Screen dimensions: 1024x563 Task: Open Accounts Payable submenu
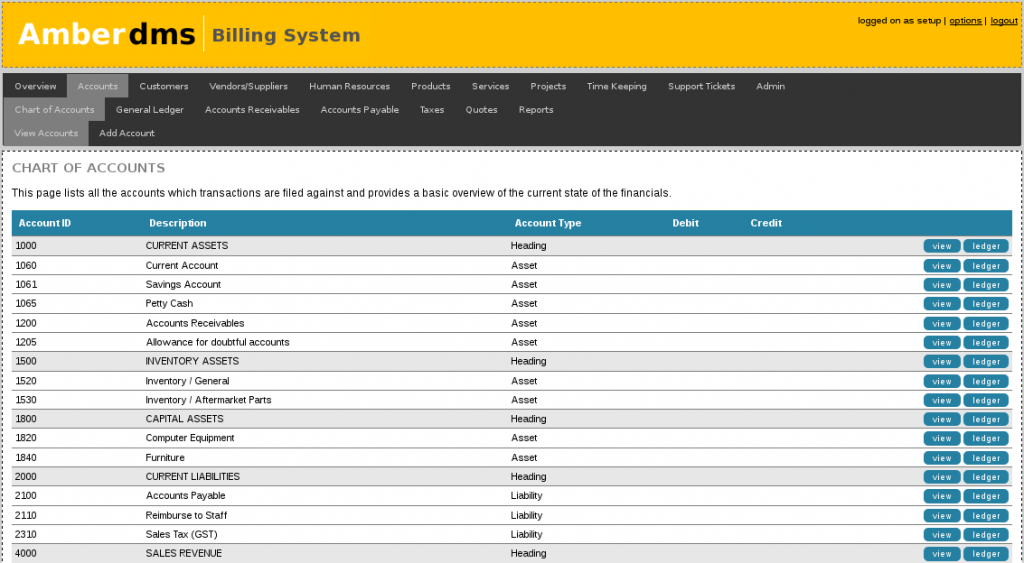coord(360,110)
